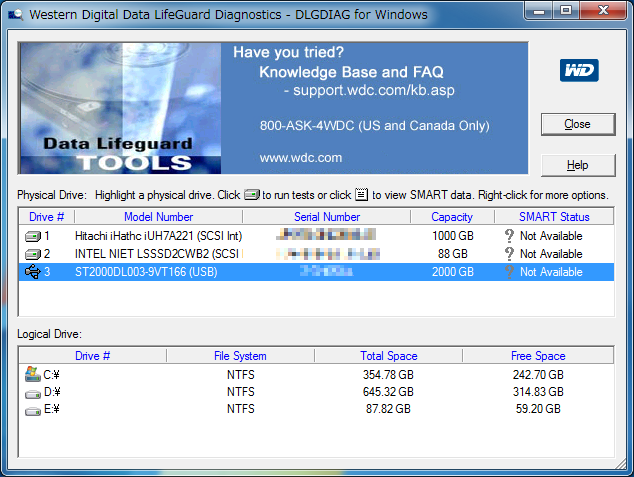634x477 pixels.
Task: Click the WD logo
Action: click(579, 71)
